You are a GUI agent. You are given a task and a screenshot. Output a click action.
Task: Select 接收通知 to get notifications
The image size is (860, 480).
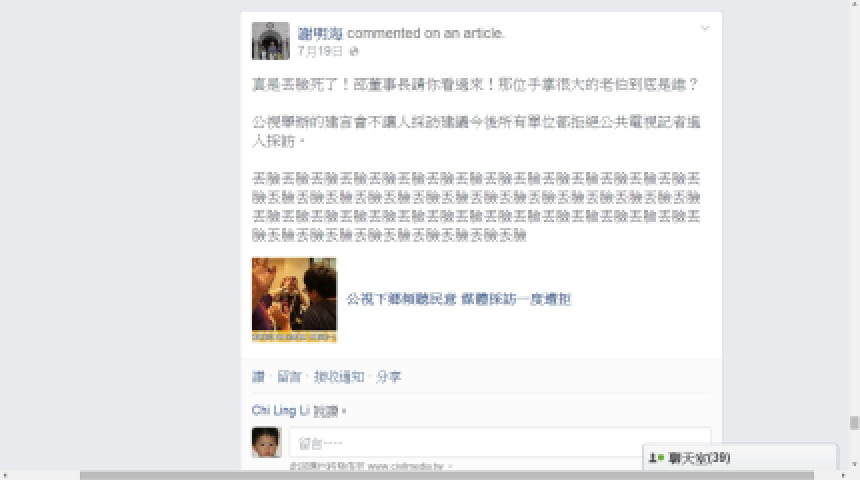[x=338, y=377]
